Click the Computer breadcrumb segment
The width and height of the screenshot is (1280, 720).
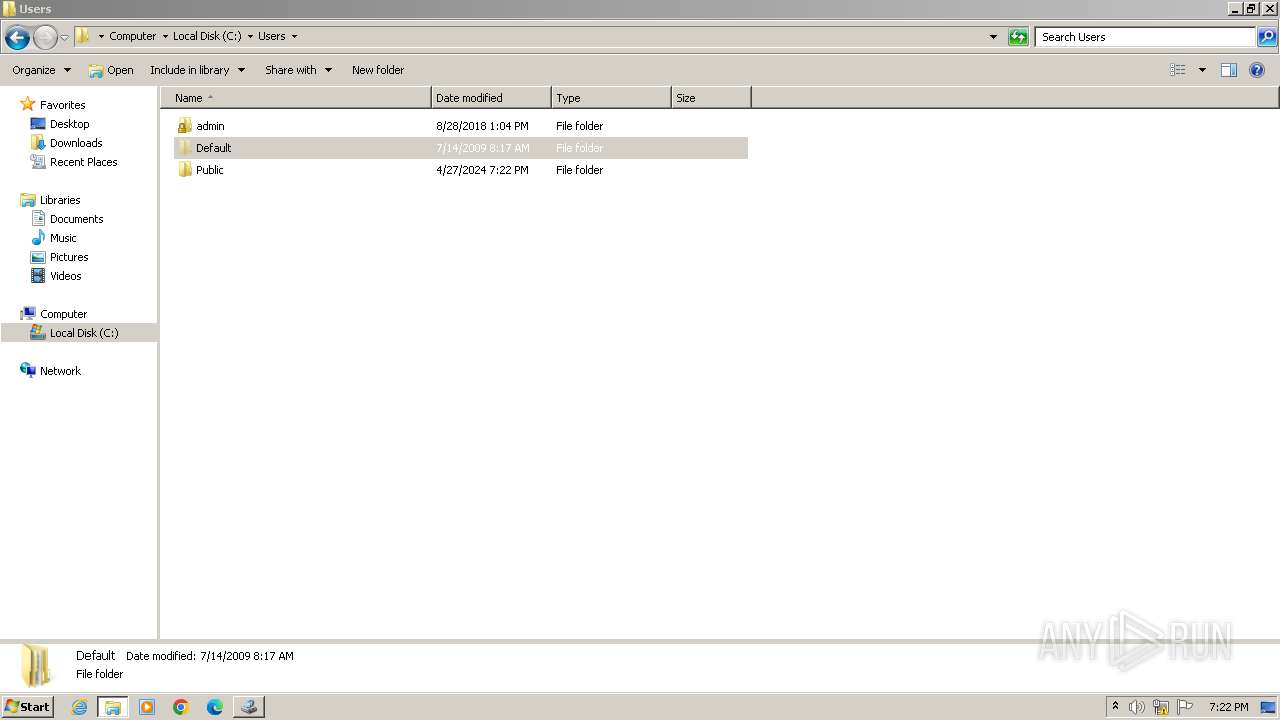pos(132,36)
